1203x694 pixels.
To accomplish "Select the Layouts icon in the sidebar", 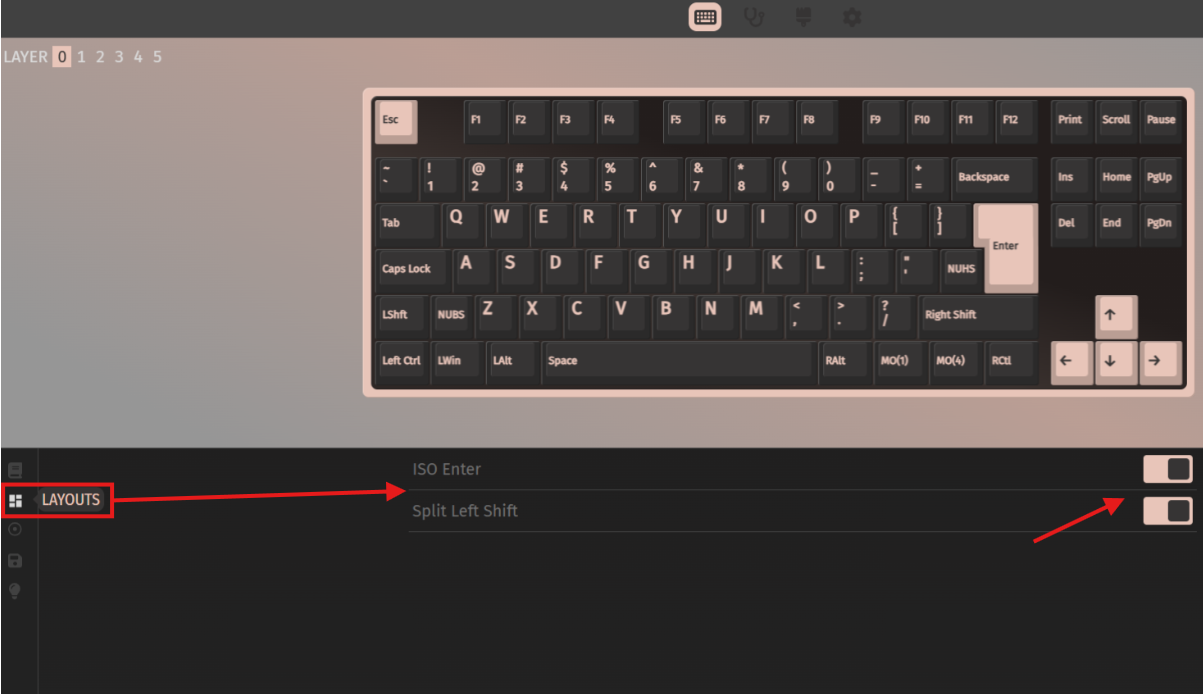I will point(15,500).
